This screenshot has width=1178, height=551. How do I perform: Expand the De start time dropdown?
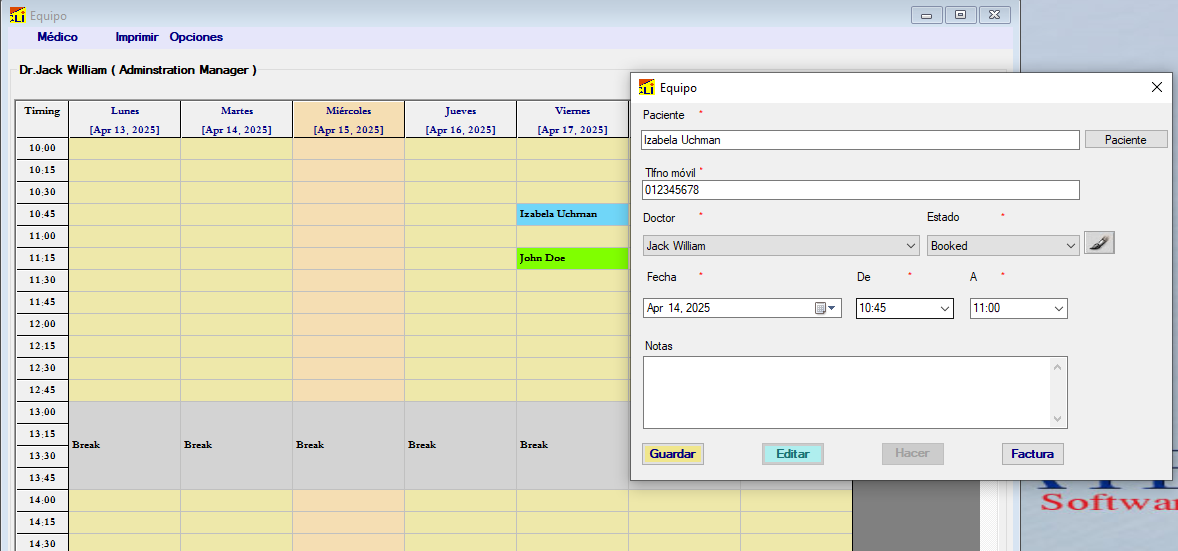[x=945, y=309]
